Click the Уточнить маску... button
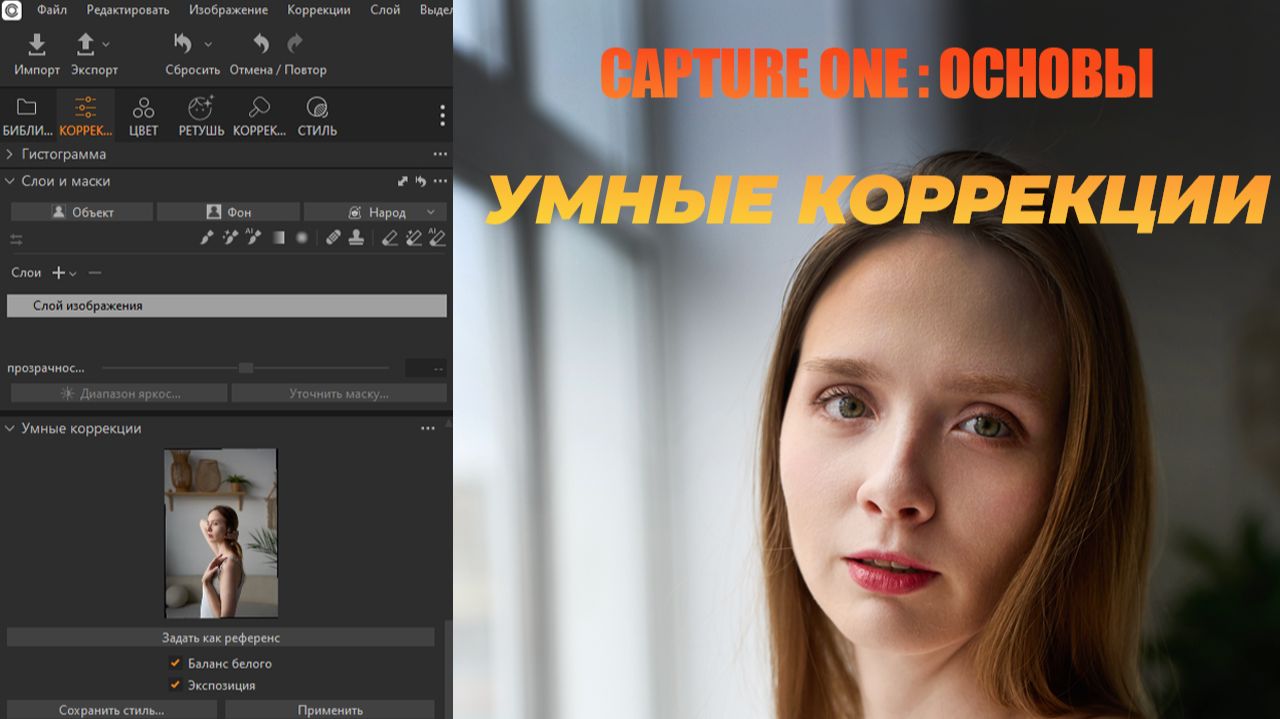 tap(339, 394)
